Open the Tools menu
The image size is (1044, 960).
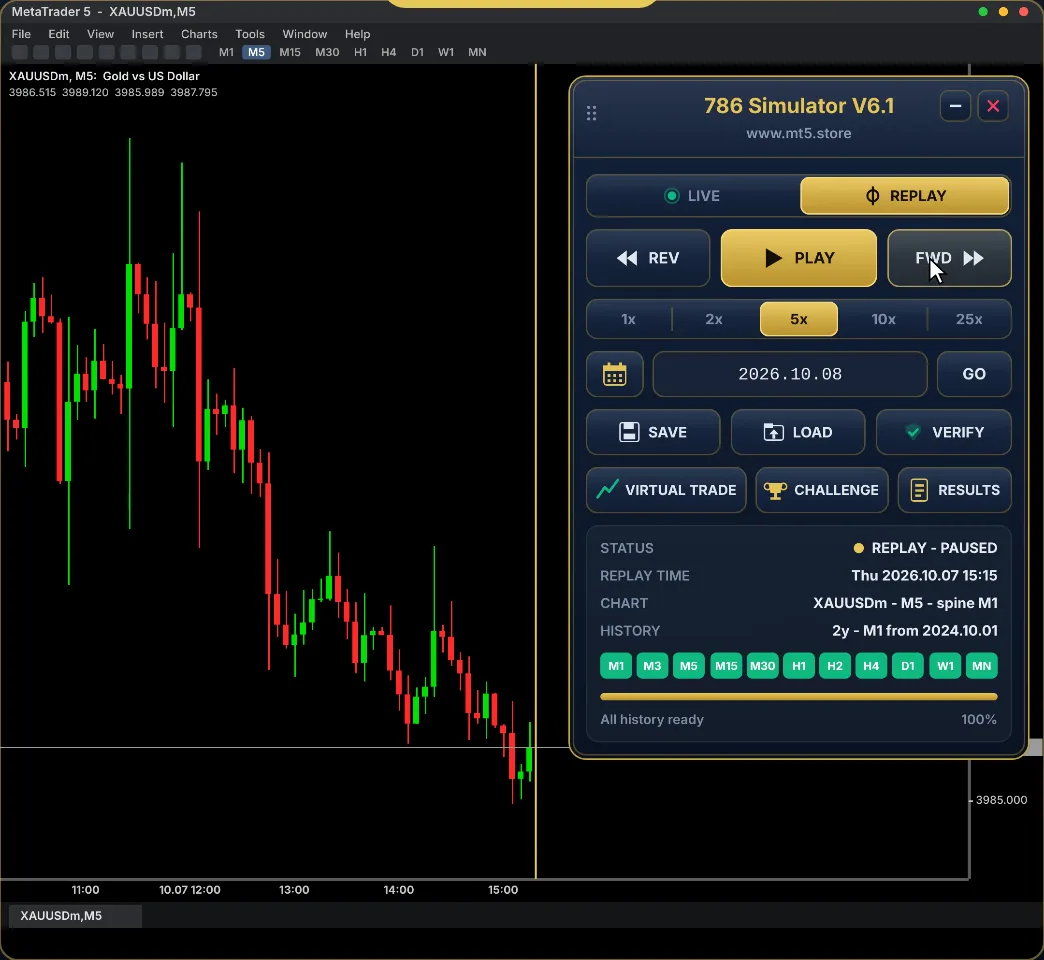[250, 34]
